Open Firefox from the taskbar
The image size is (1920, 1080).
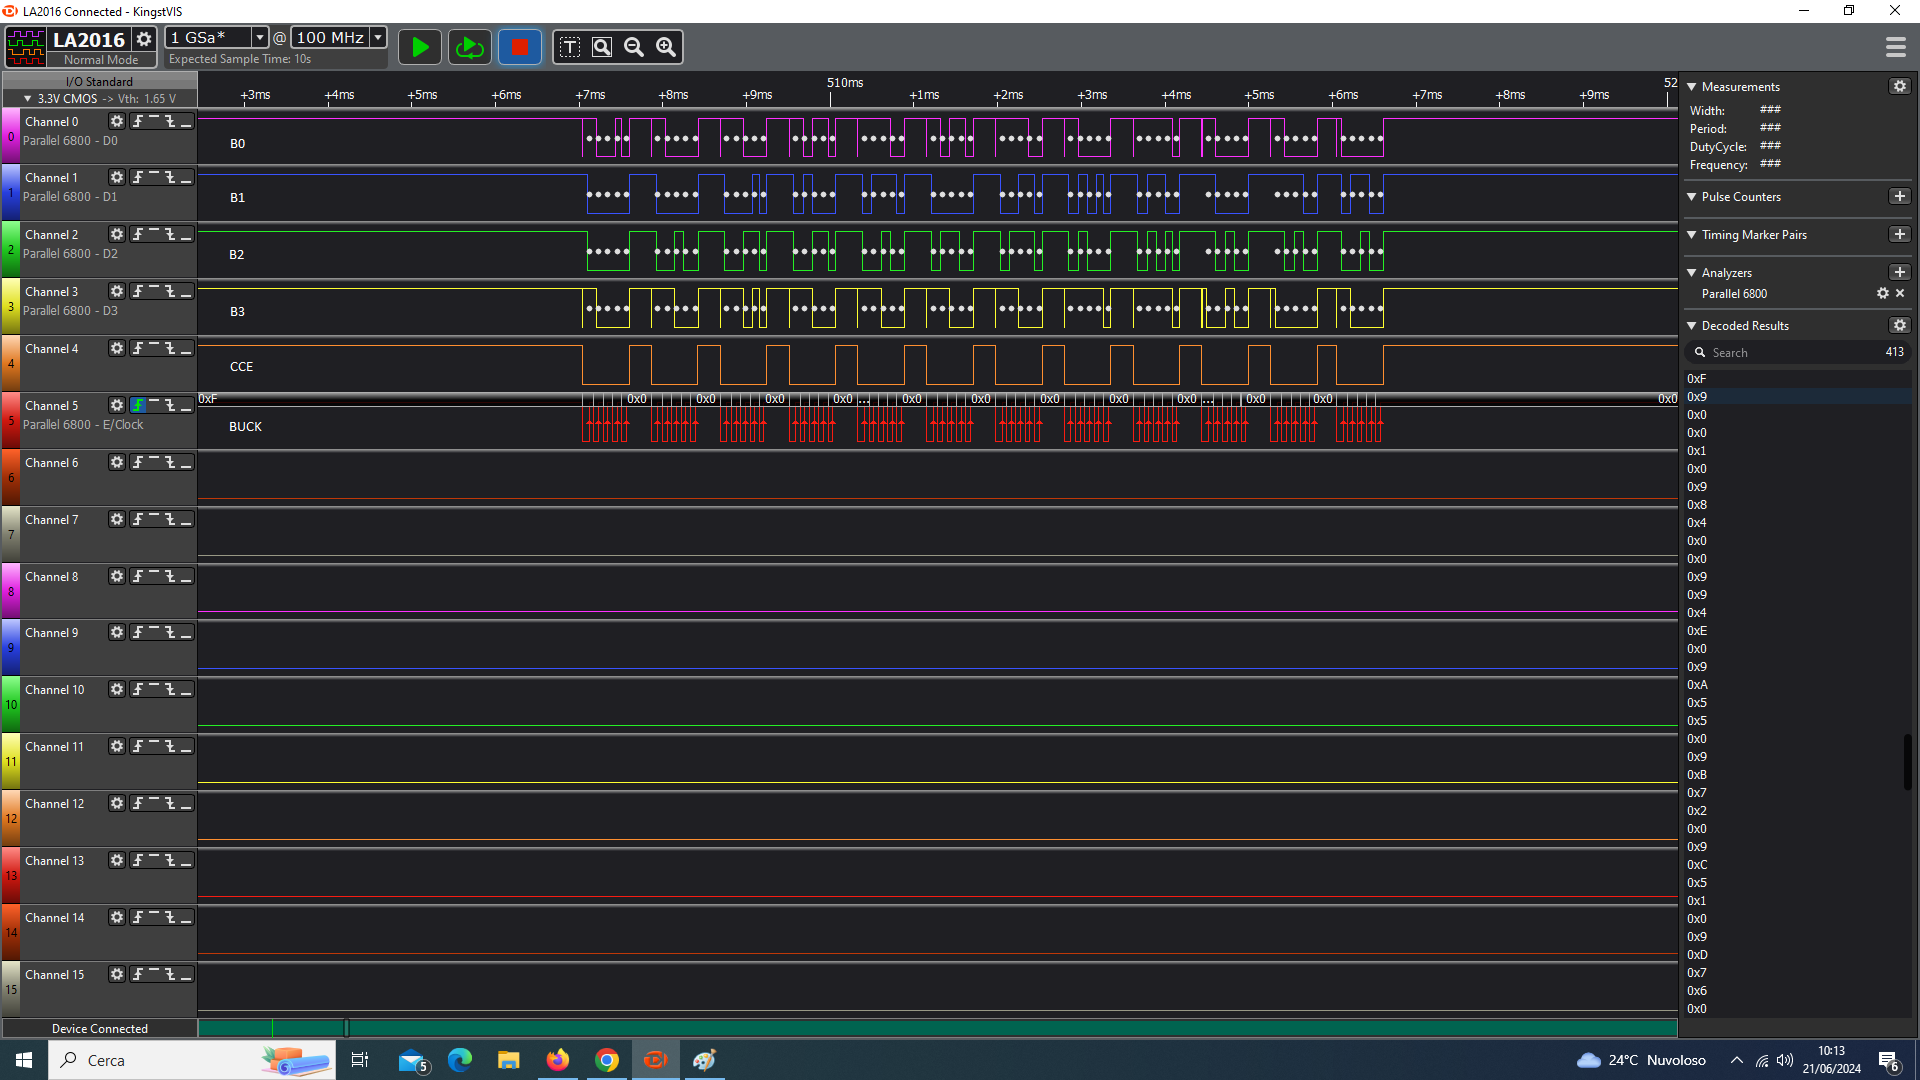tap(558, 1060)
